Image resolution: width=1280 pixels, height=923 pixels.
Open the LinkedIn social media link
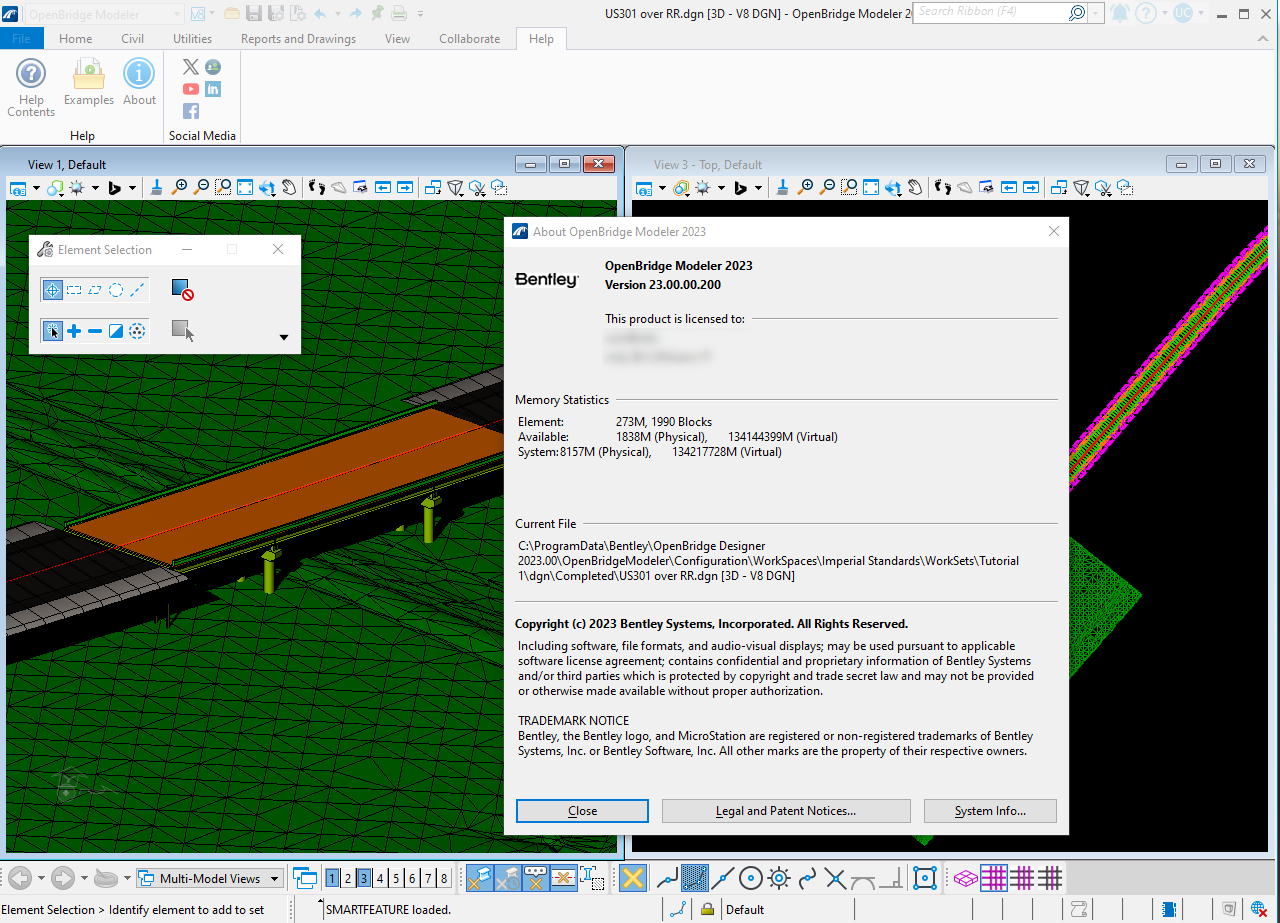[213, 89]
